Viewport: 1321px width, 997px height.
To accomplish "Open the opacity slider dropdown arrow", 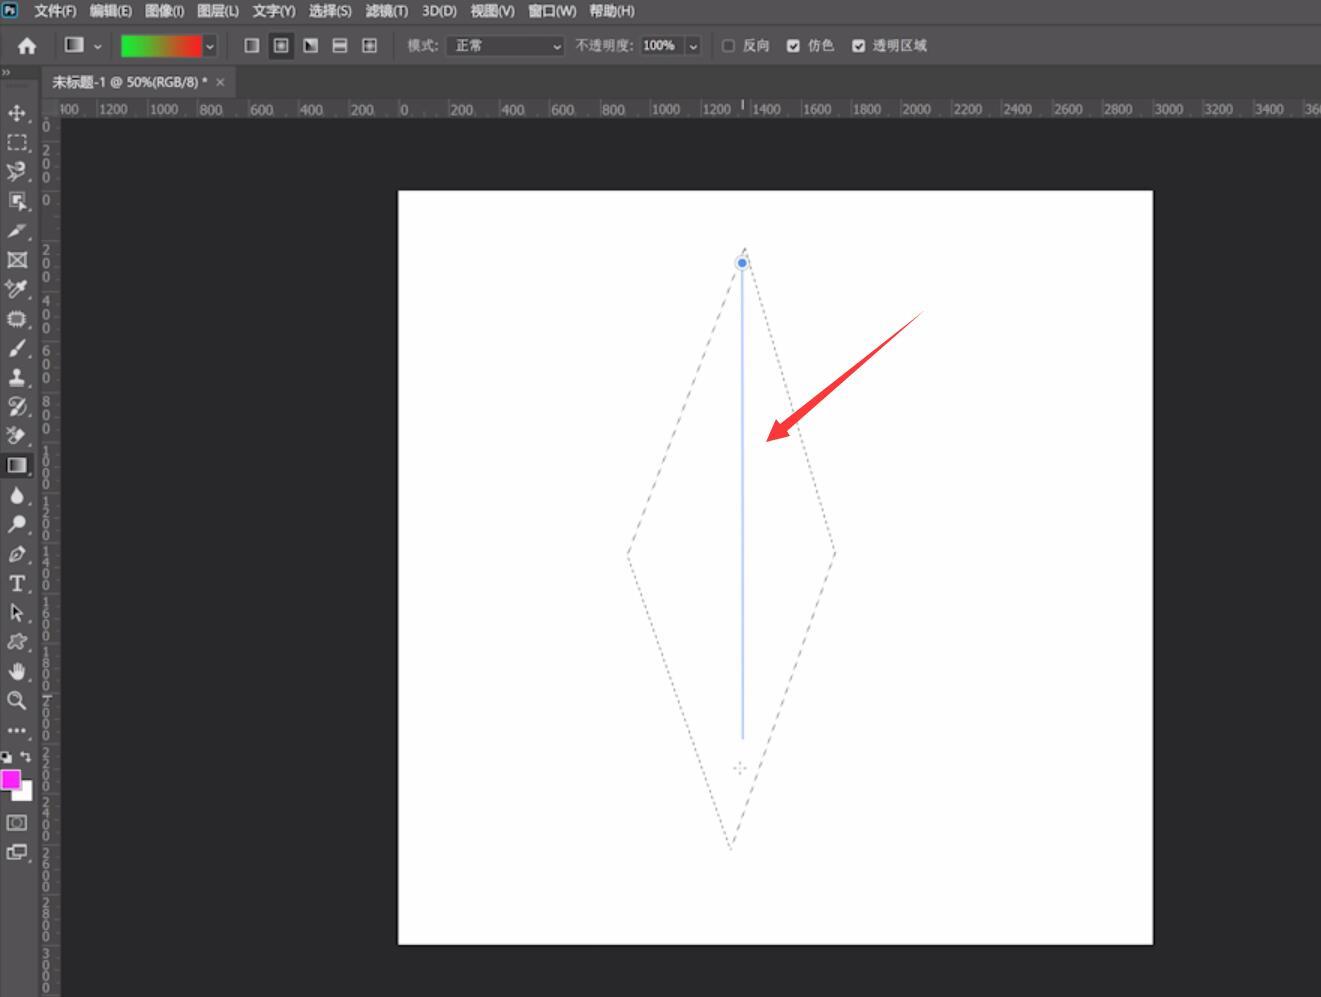I will pyautogui.click(x=693, y=46).
